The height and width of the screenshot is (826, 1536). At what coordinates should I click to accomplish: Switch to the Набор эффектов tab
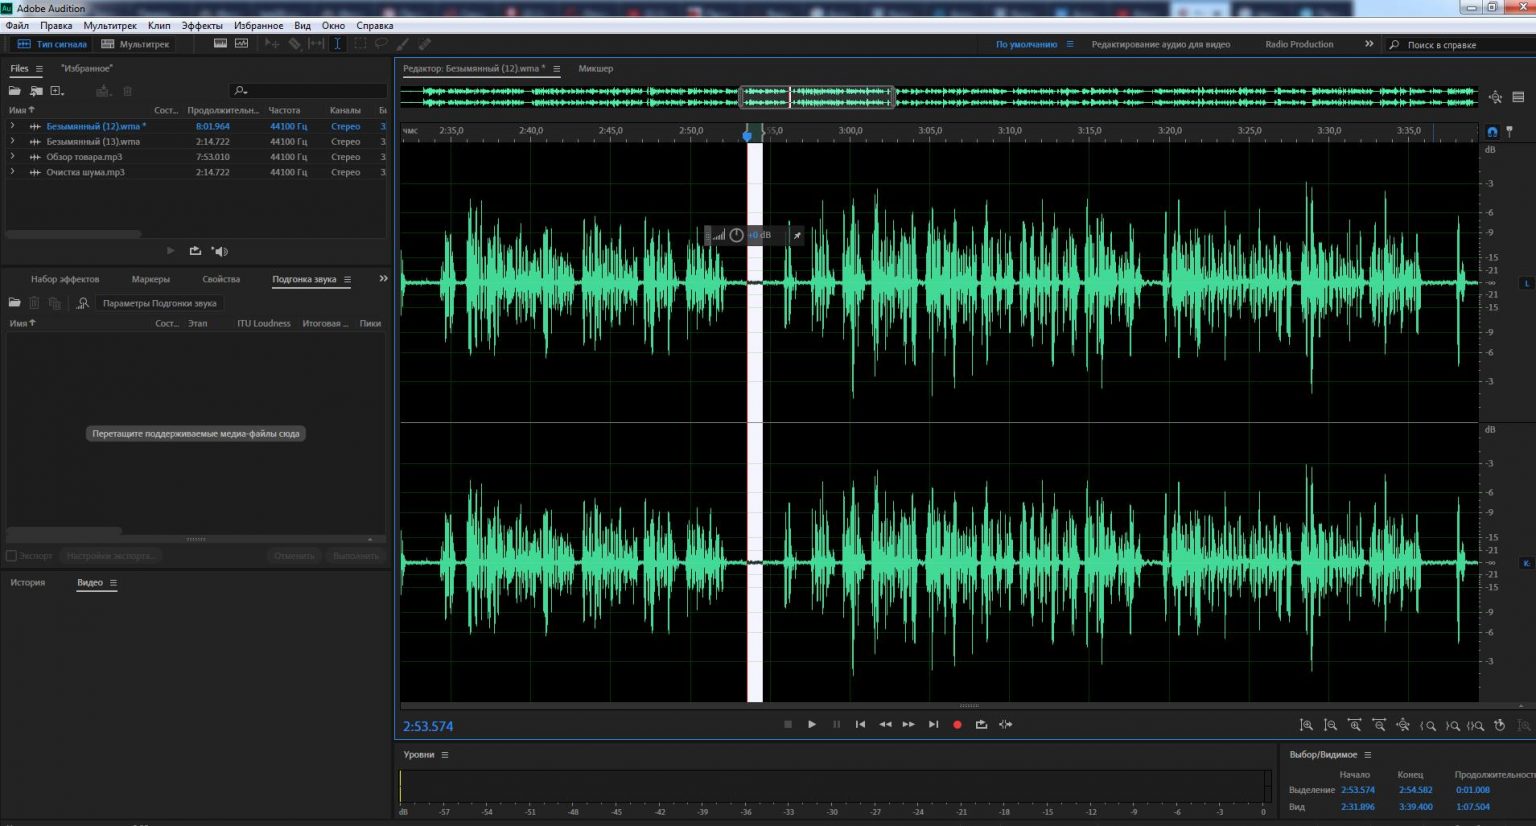pos(65,279)
